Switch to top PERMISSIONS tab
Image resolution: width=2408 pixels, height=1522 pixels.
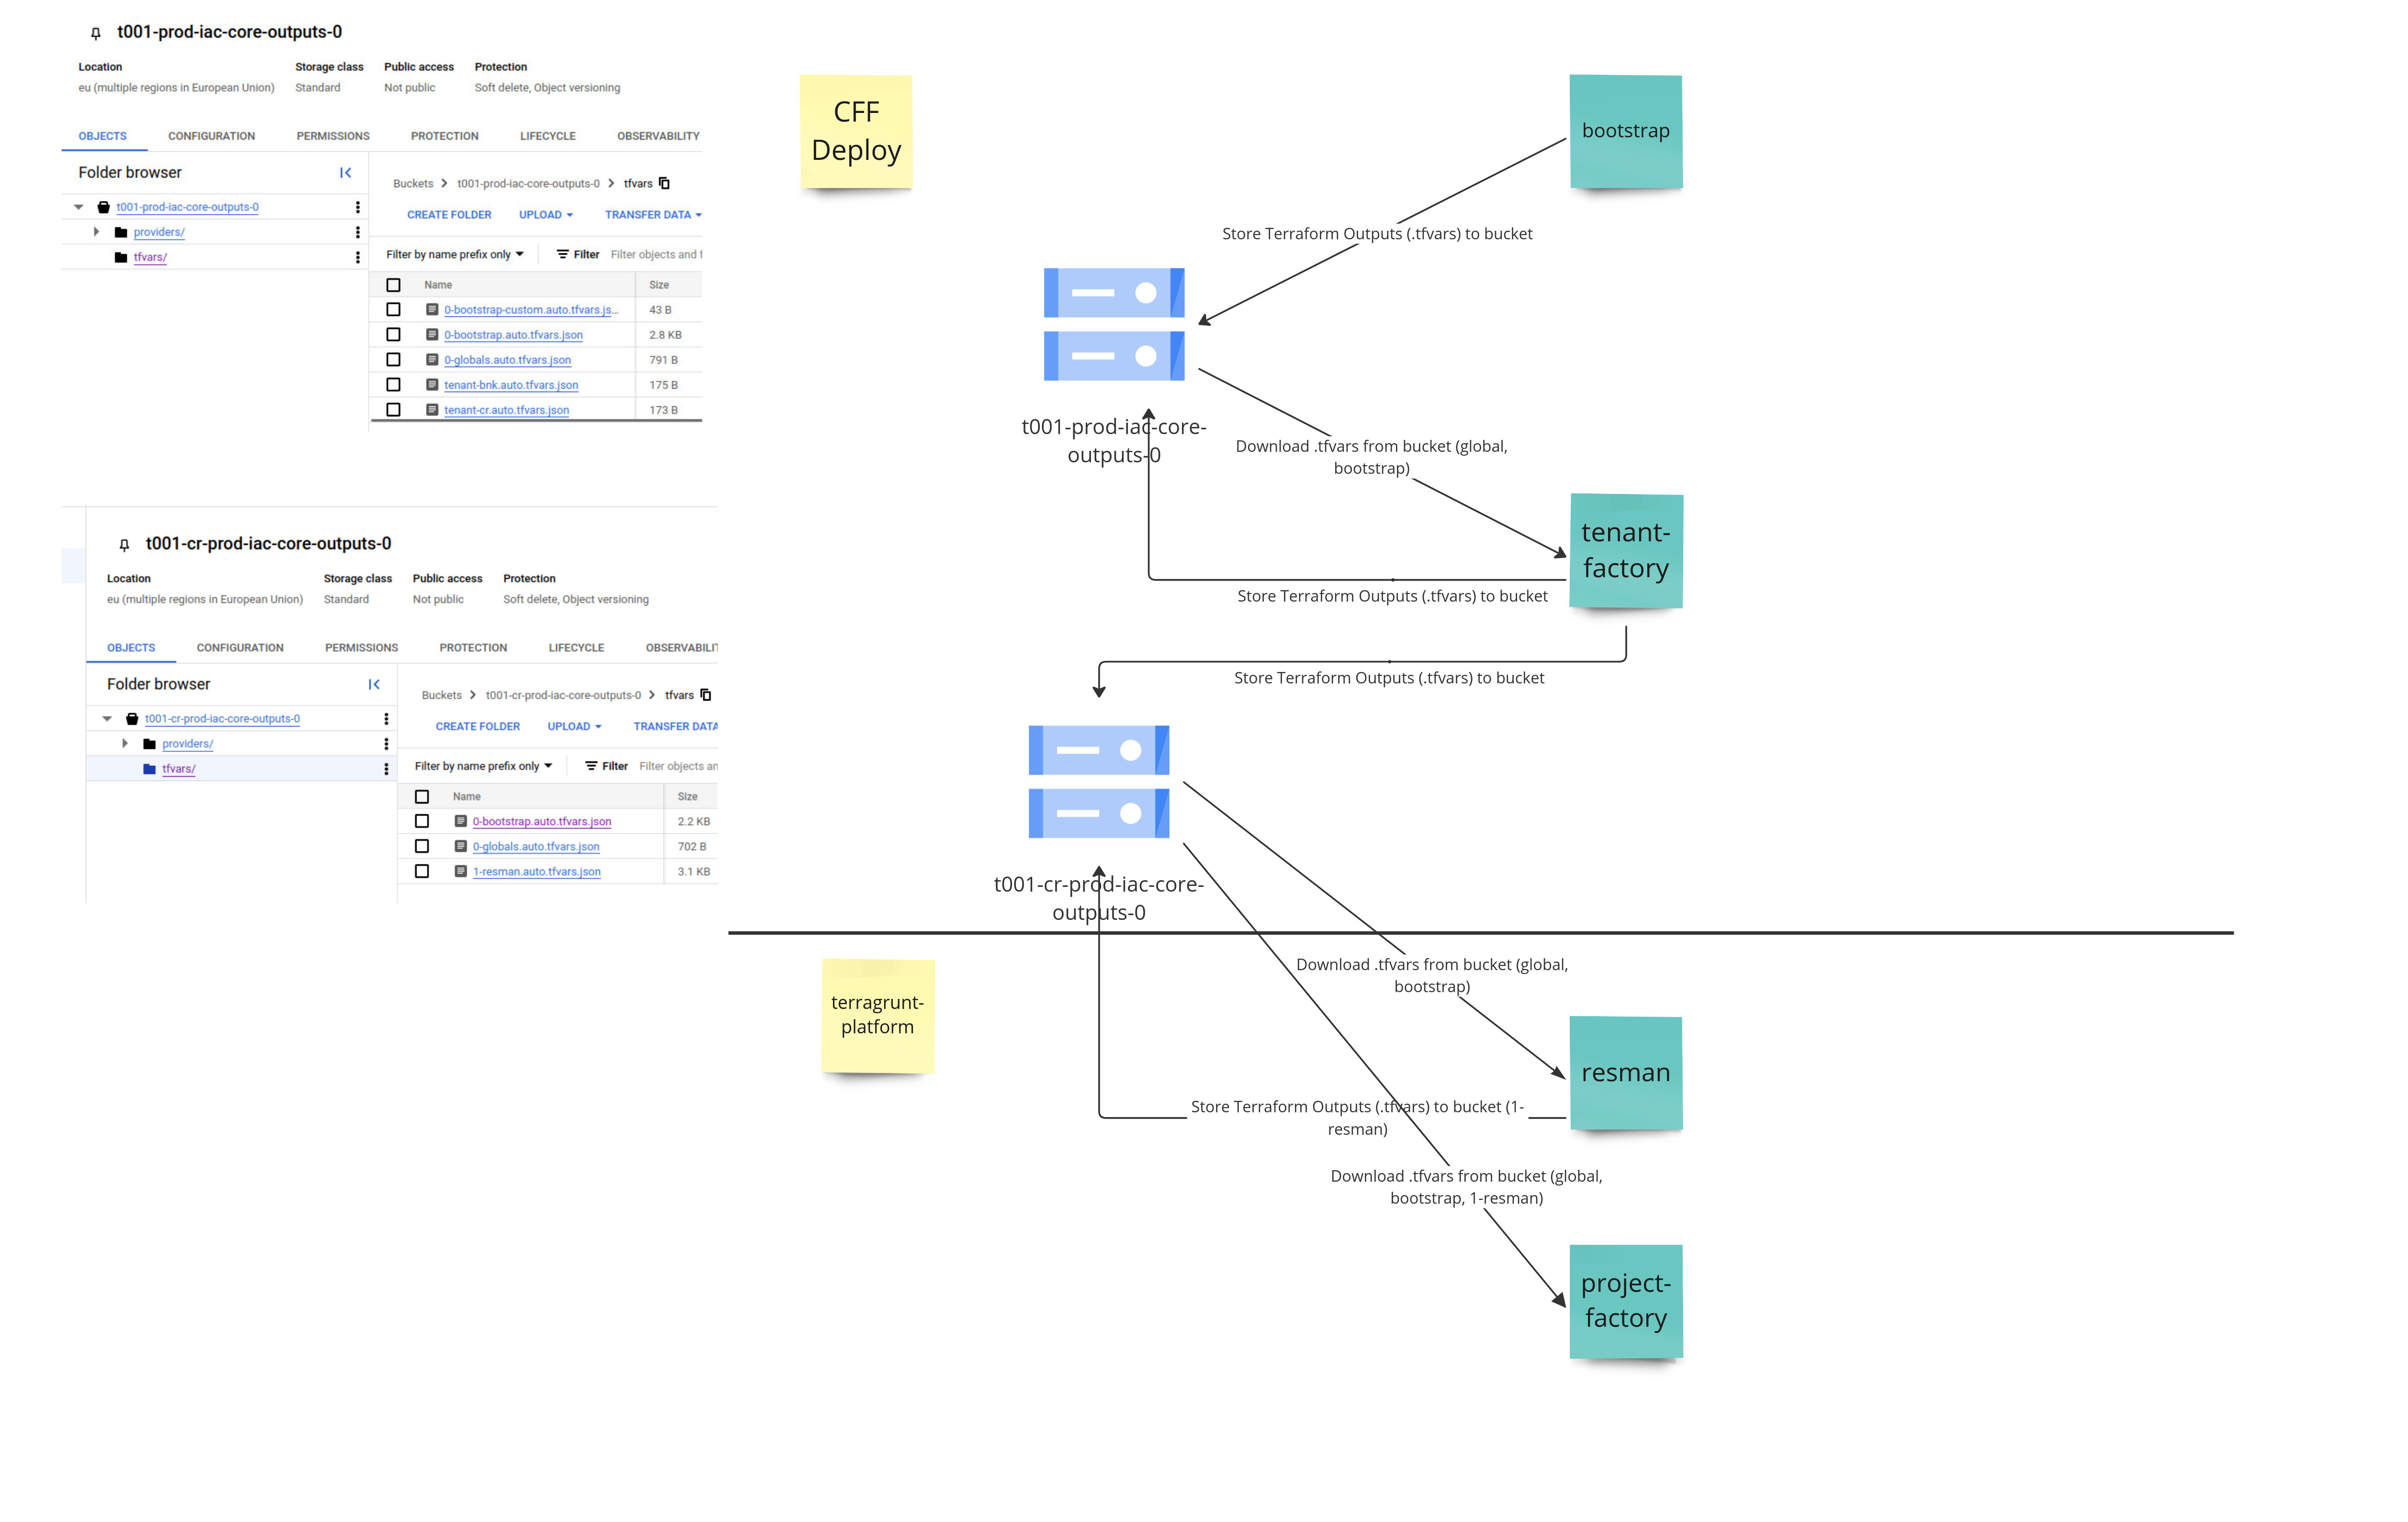(x=333, y=136)
